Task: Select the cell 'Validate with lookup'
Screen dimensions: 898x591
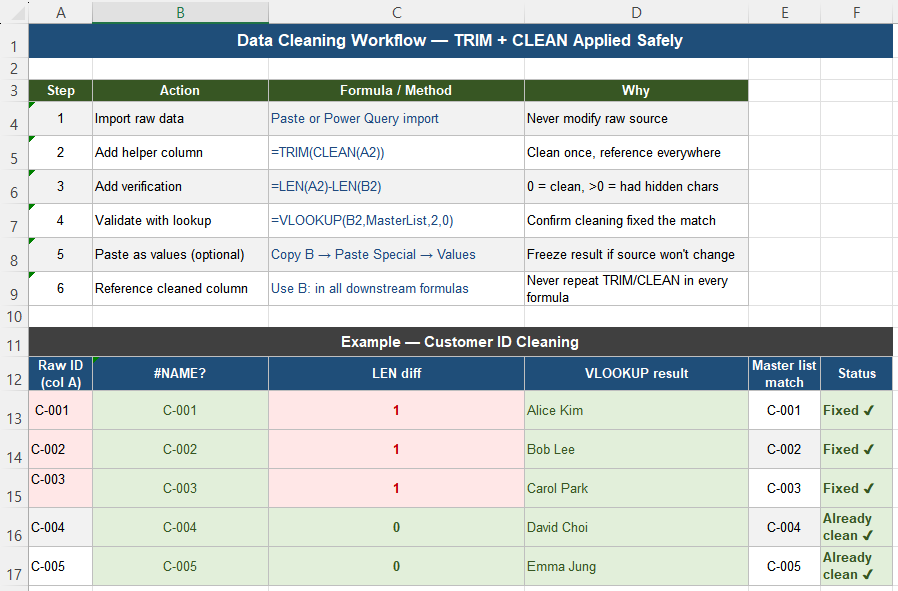Action: (x=180, y=220)
